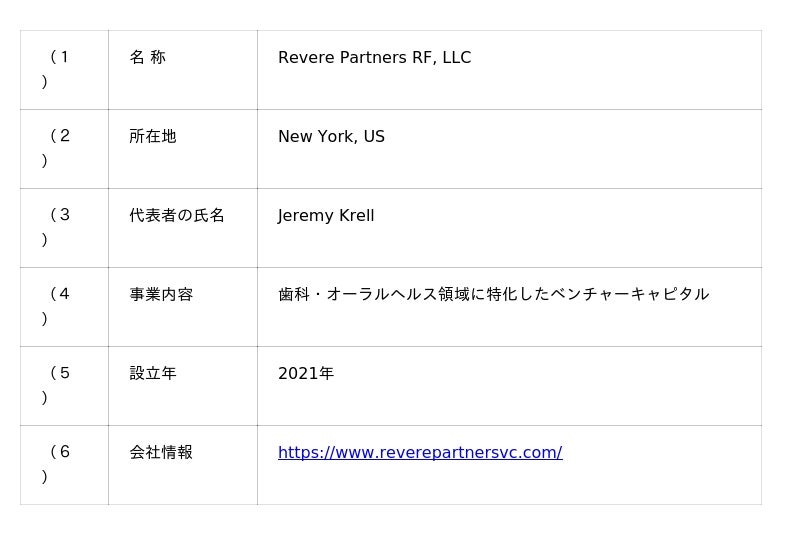Click the Revere Partners RF, LLC text
The height and width of the screenshot is (535, 800).
point(374,58)
